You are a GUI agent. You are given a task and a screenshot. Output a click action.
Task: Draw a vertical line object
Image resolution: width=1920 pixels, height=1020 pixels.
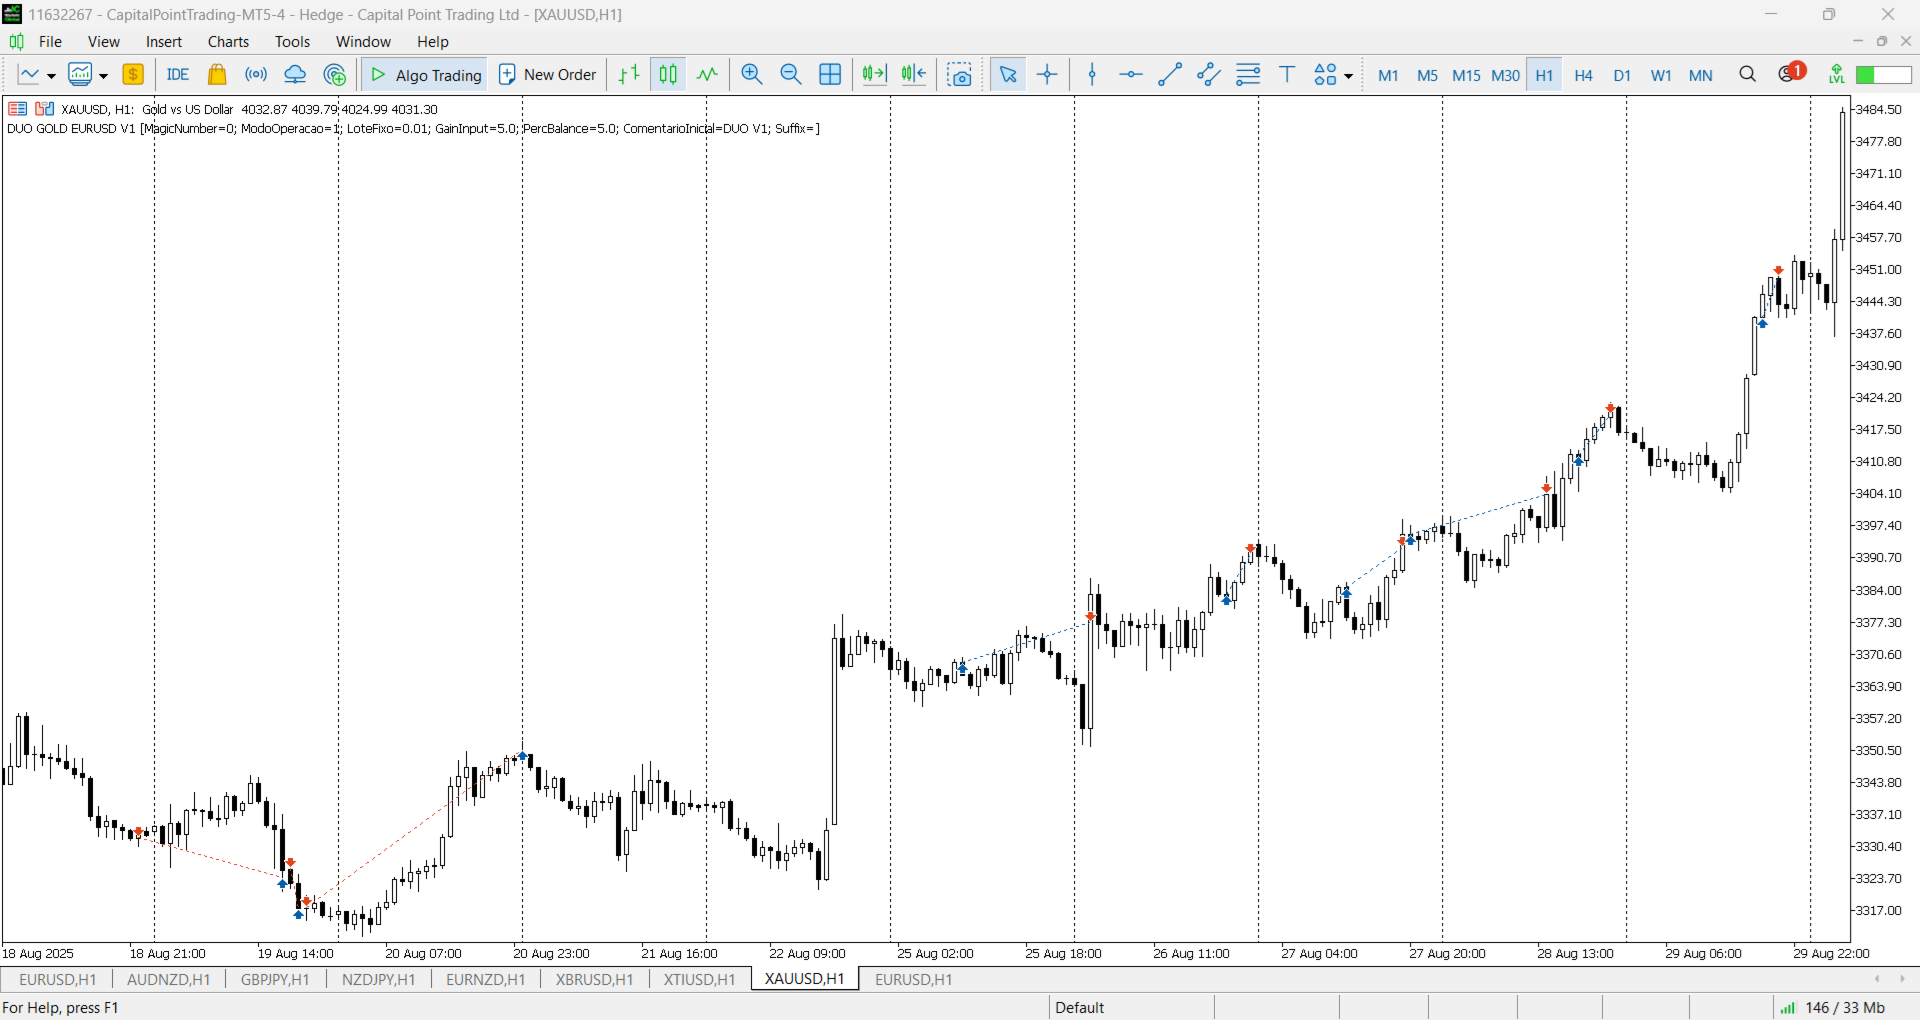click(x=1092, y=75)
